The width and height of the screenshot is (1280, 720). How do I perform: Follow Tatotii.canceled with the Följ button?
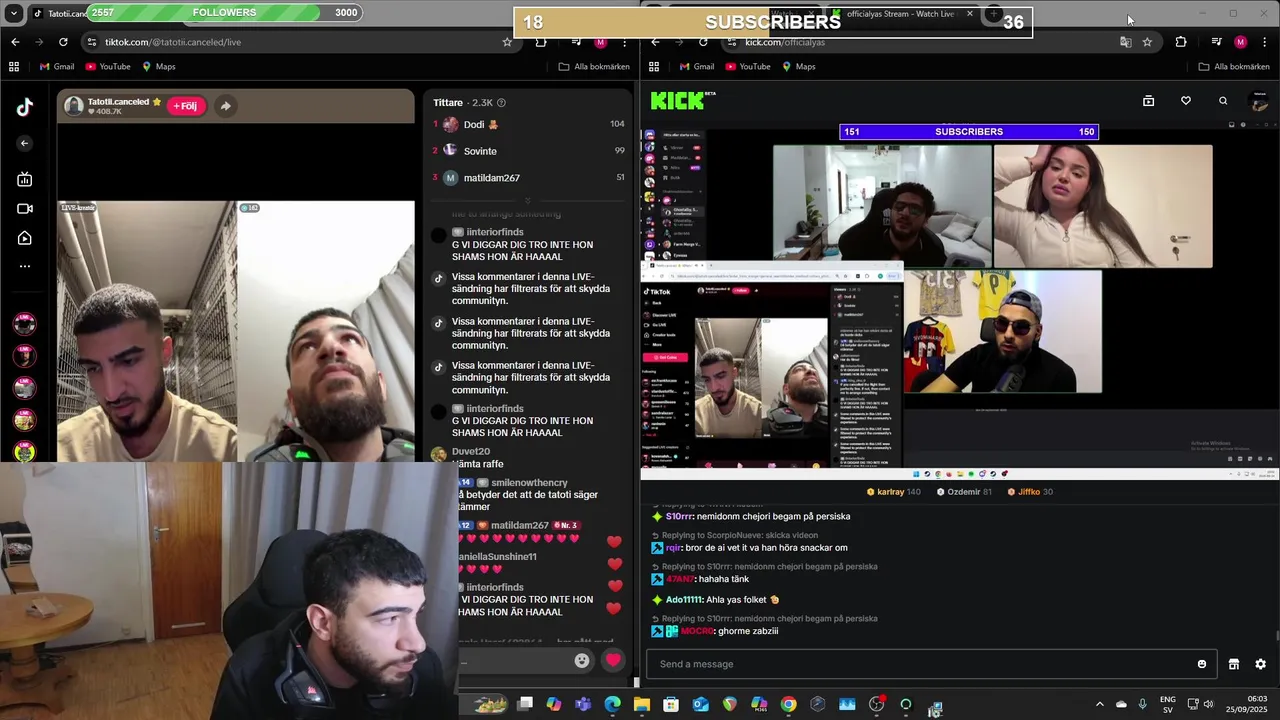[185, 106]
